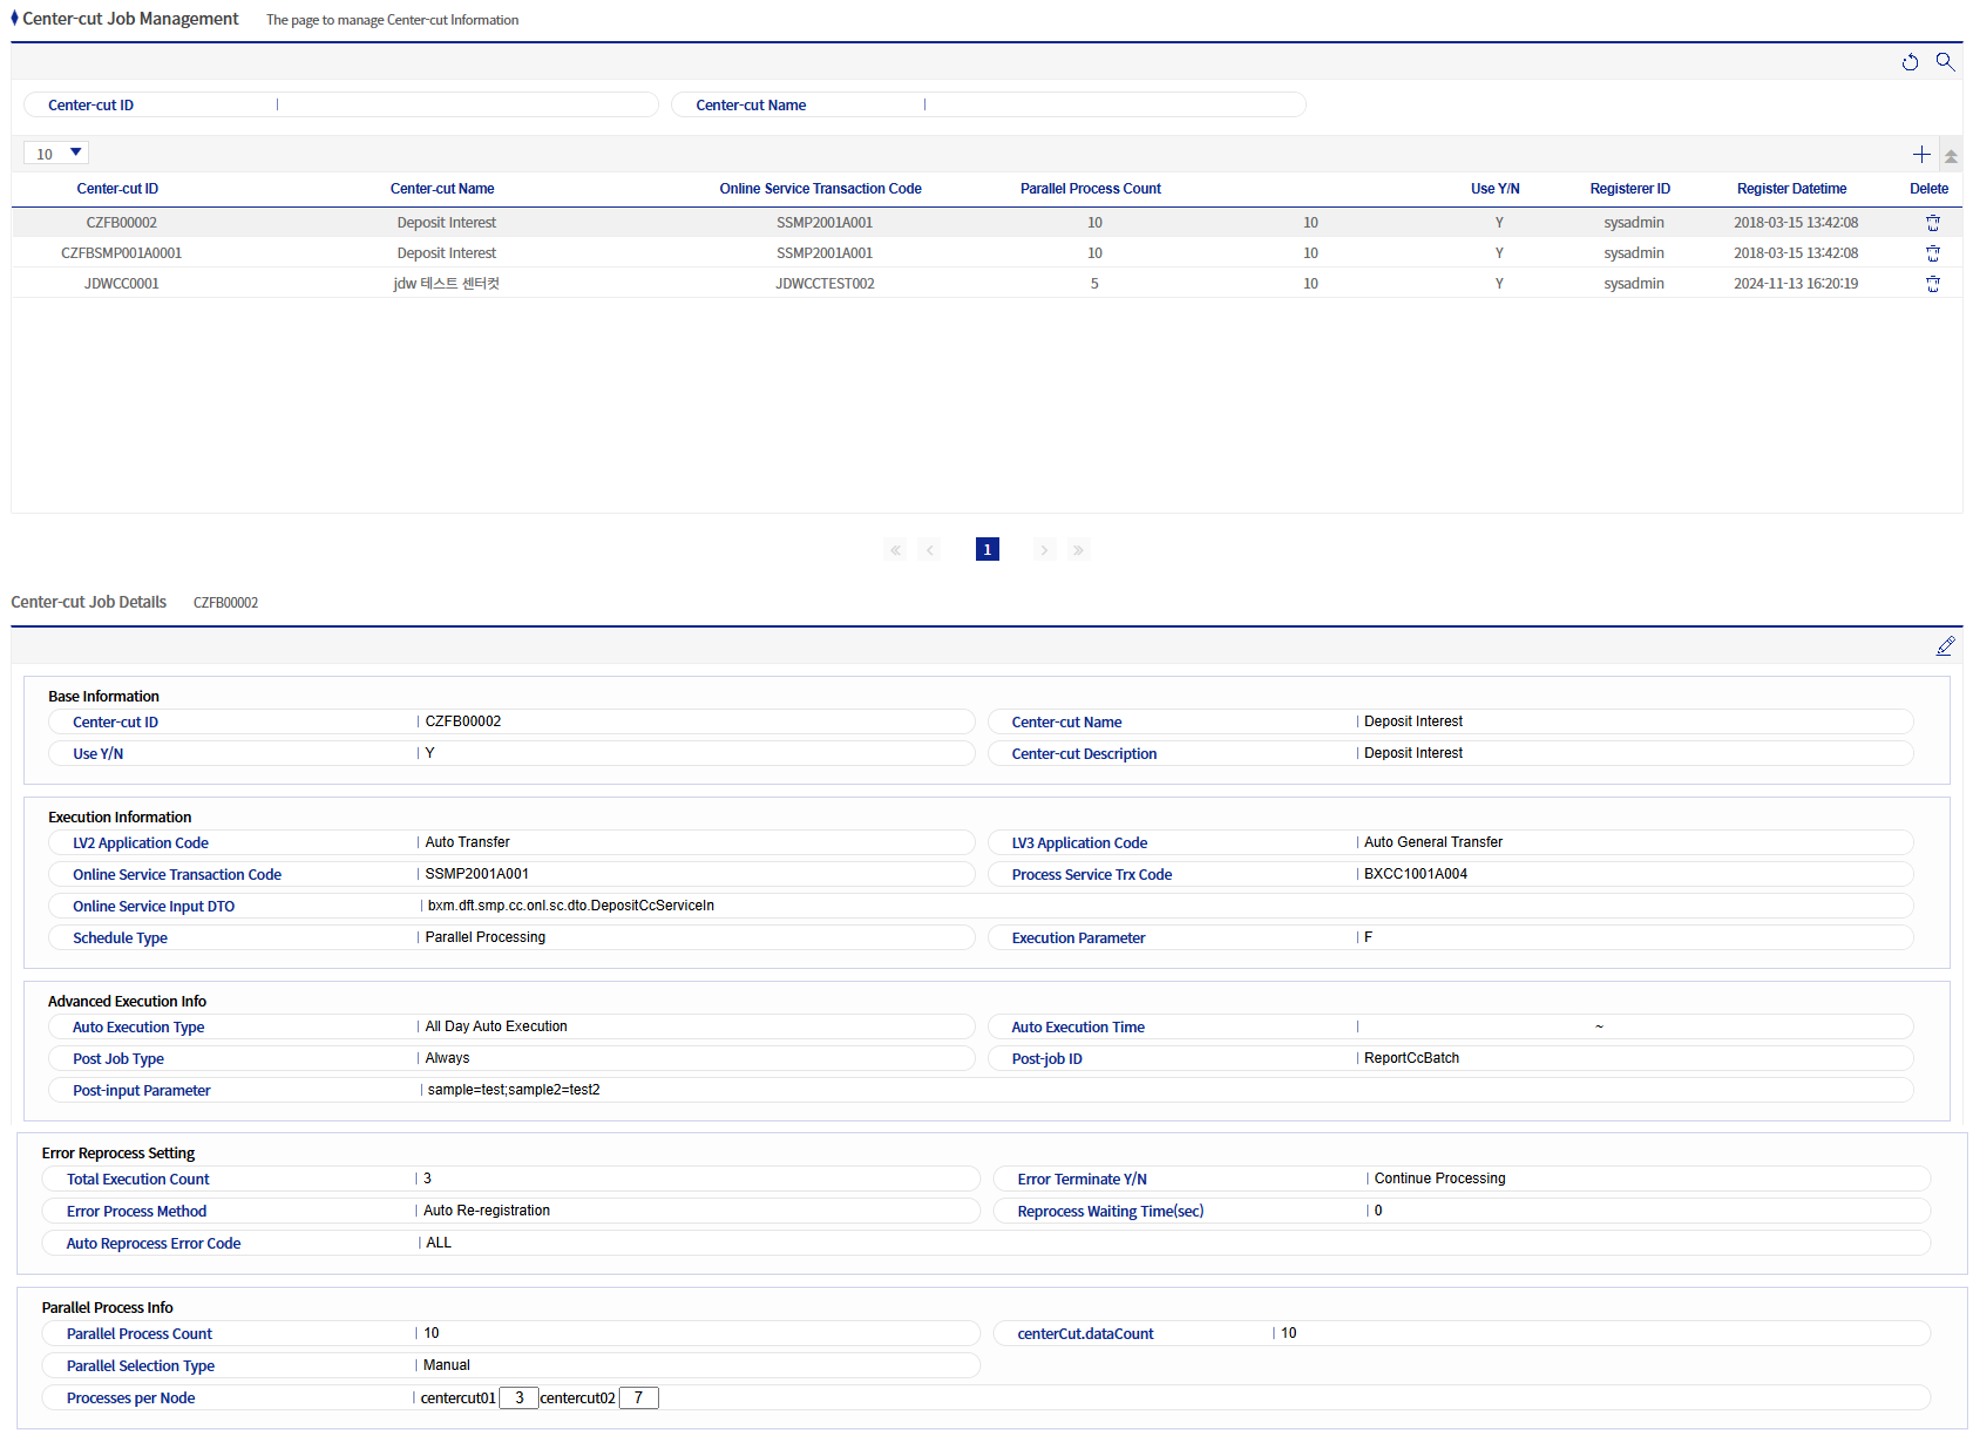The image size is (1973, 1433).
Task: Open the rows-per-page dropdown showing 10
Action: point(57,153)
